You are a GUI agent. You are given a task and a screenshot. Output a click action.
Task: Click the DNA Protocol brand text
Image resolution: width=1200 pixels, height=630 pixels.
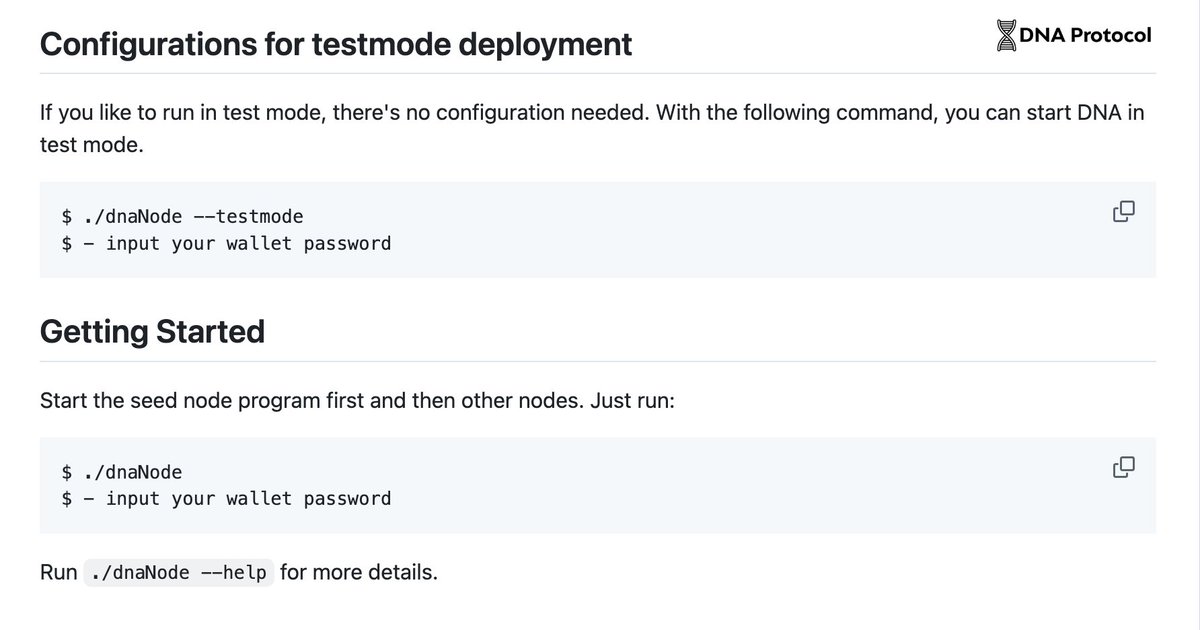click(1085, 35)
